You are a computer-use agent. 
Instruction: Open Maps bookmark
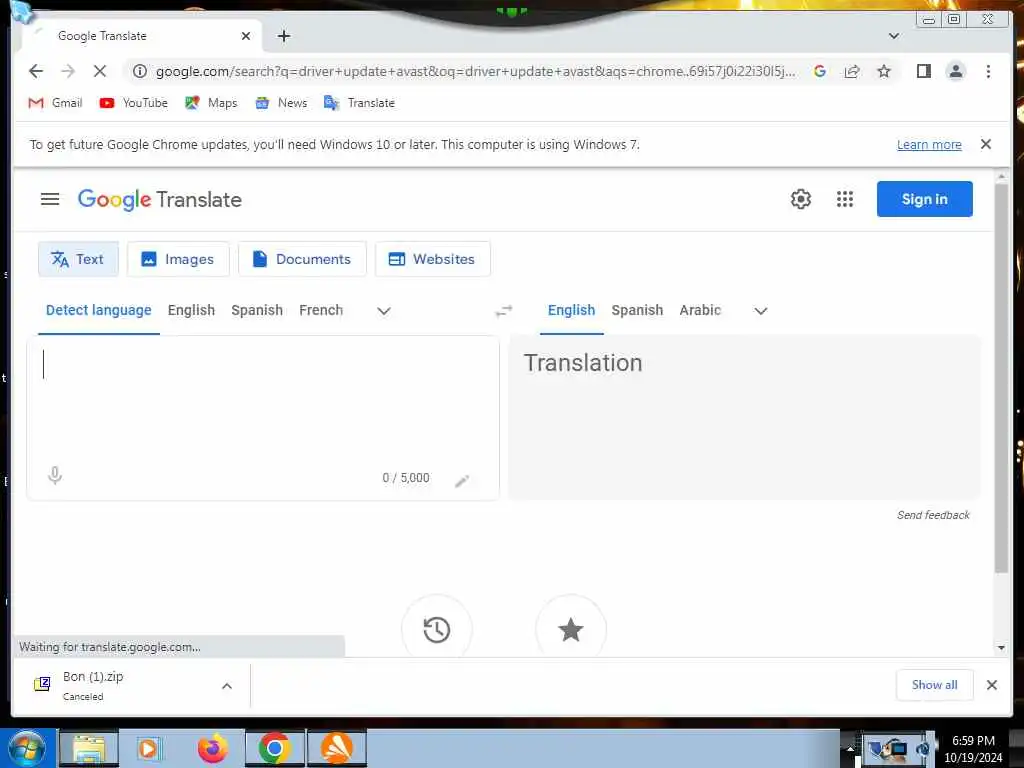[x=211, y=103]
